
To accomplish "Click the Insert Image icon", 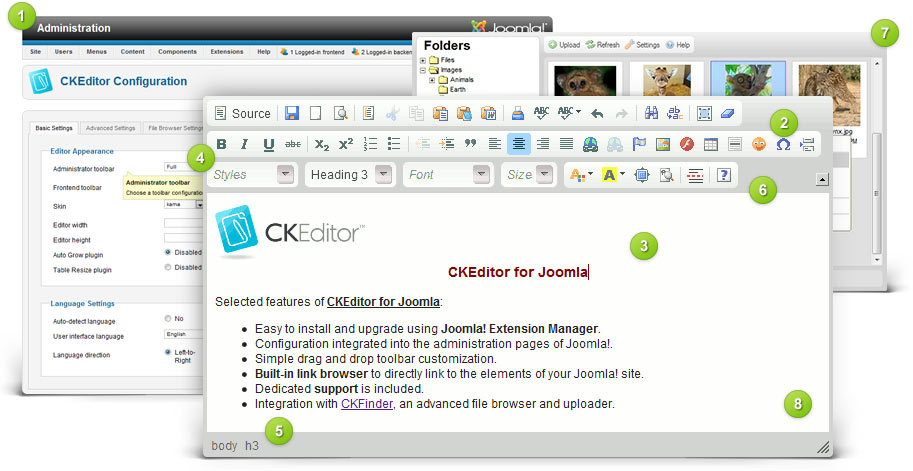I will tap(663, 144).
